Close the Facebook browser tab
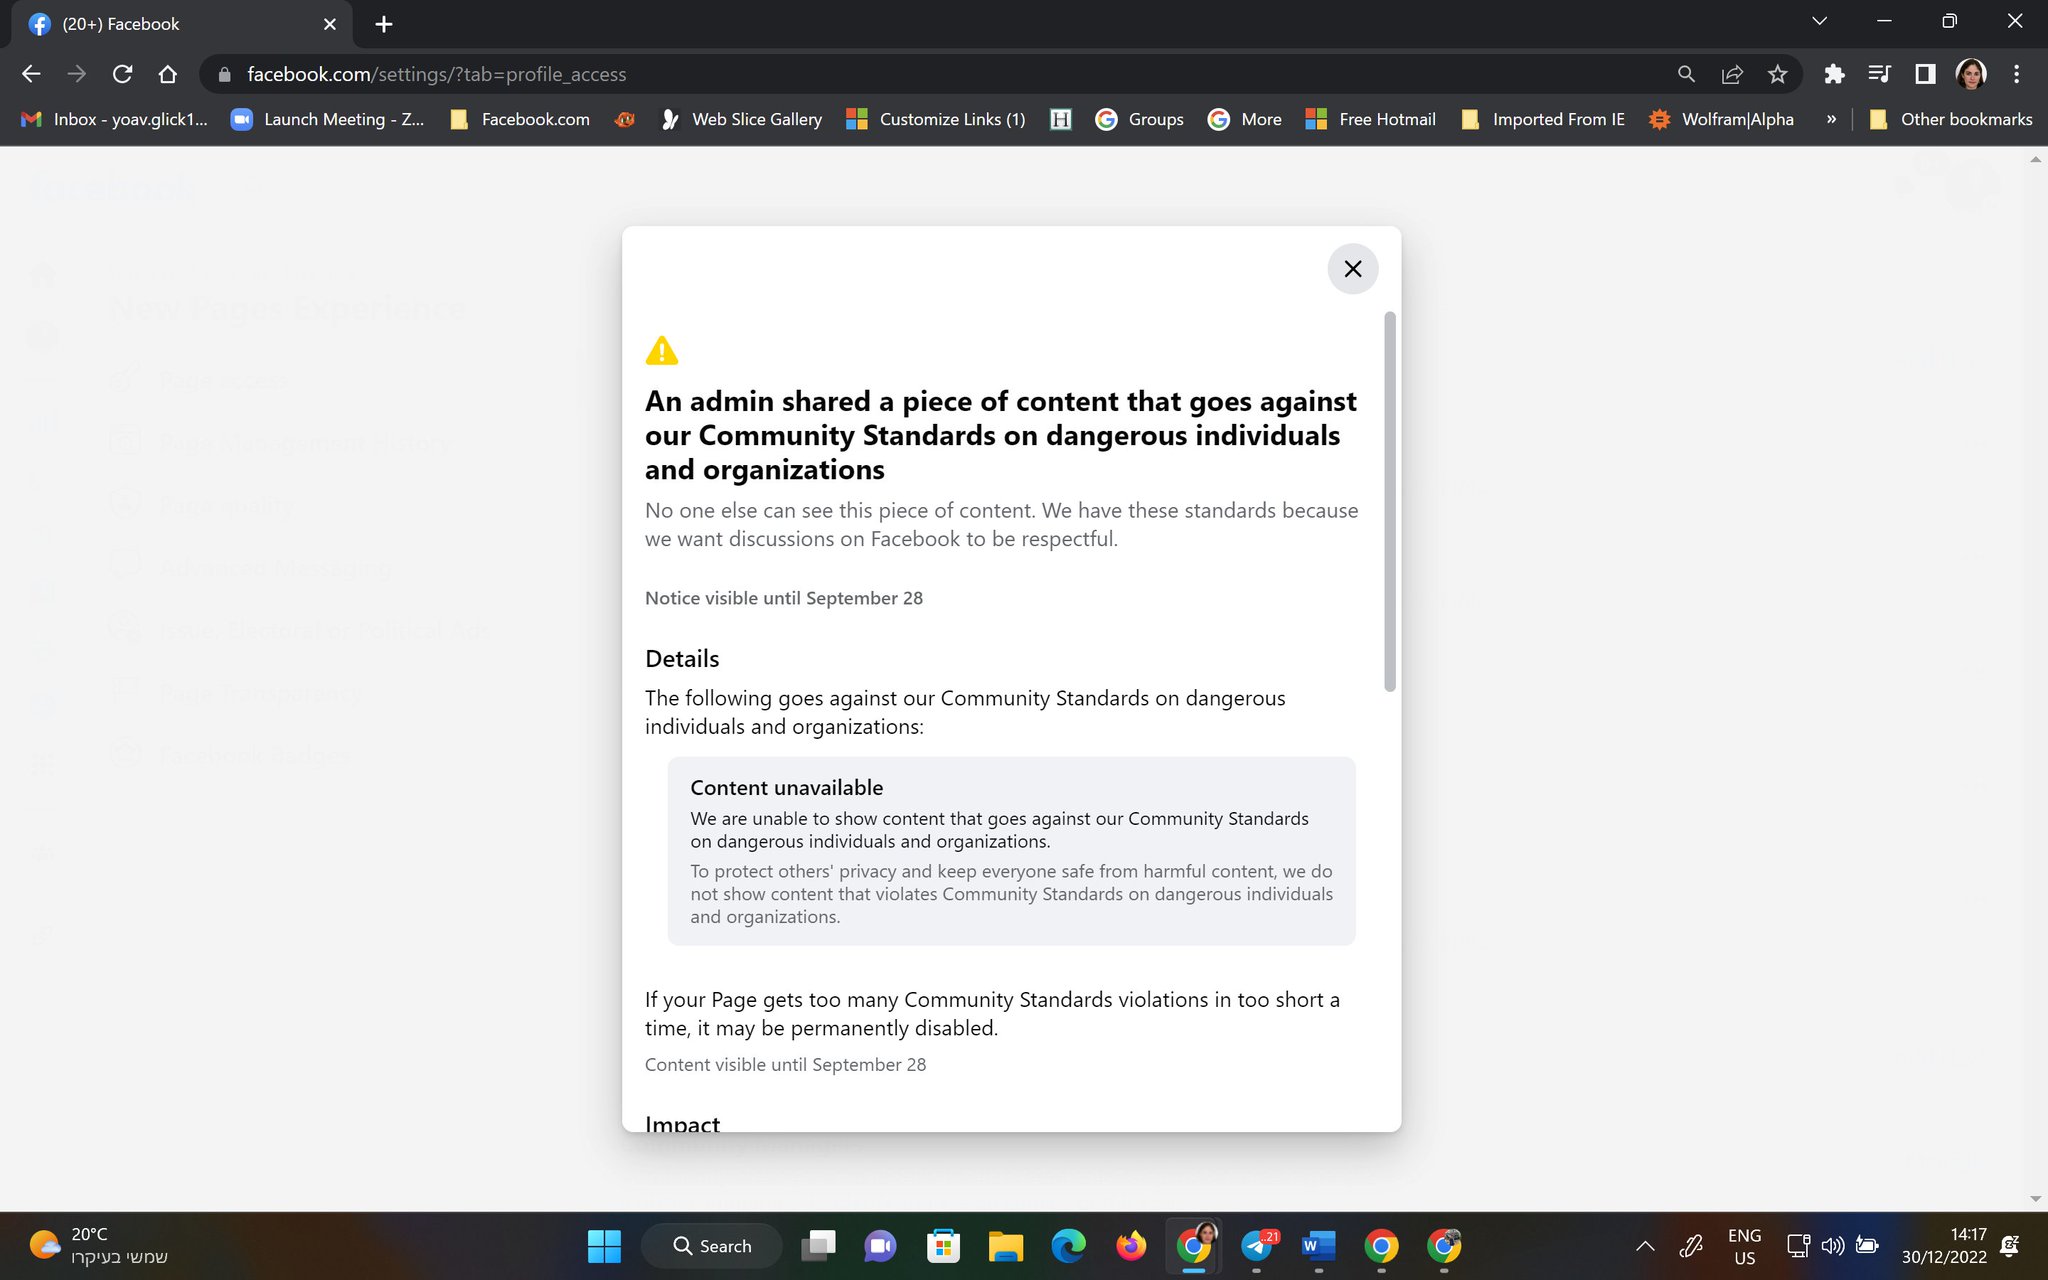This screenshot has height=1280, width=2048. [x=330, y=24]
